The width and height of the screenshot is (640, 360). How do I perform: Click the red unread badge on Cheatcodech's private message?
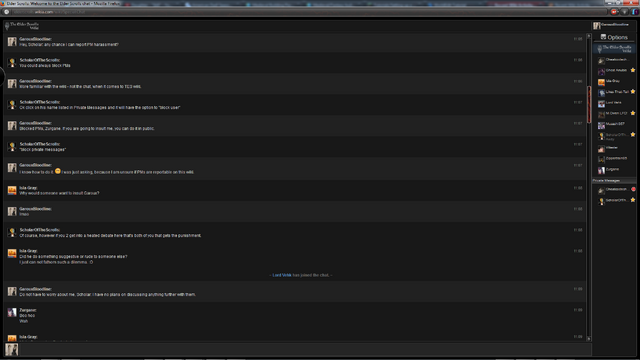coord(633,189)
